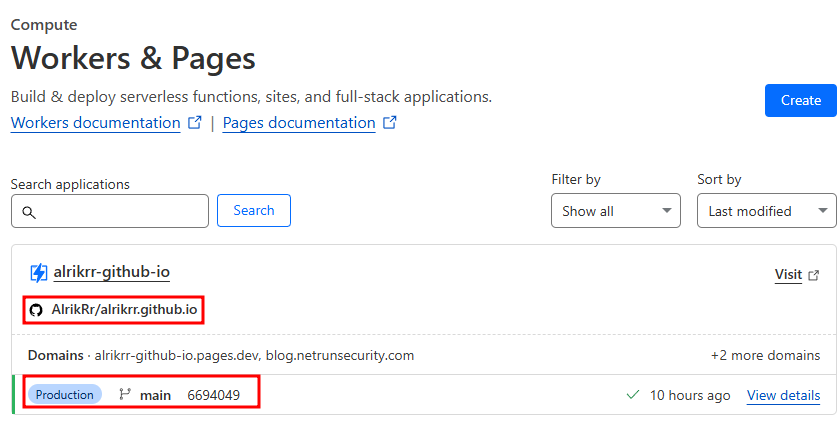
Task: Open View details for production deployment
Action: coord(783,395)
